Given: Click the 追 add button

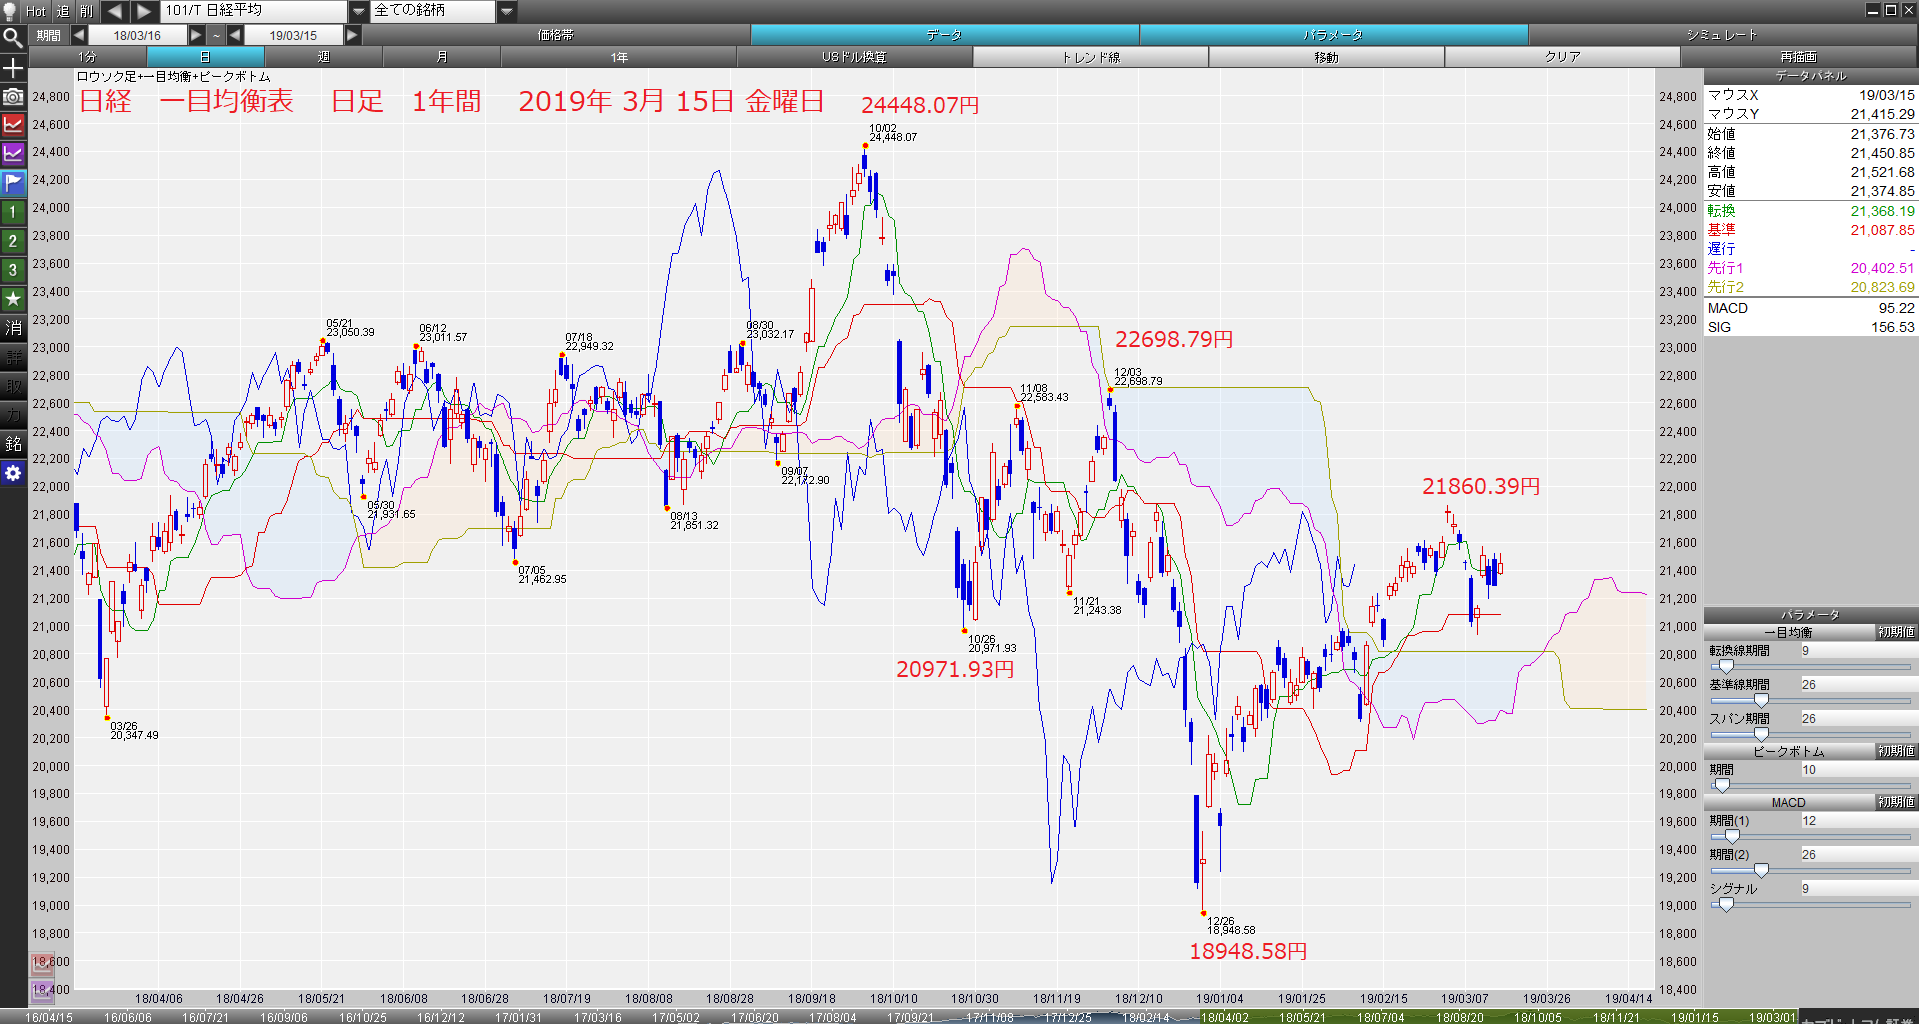Looking at the screenshot, I should [62, 11].
